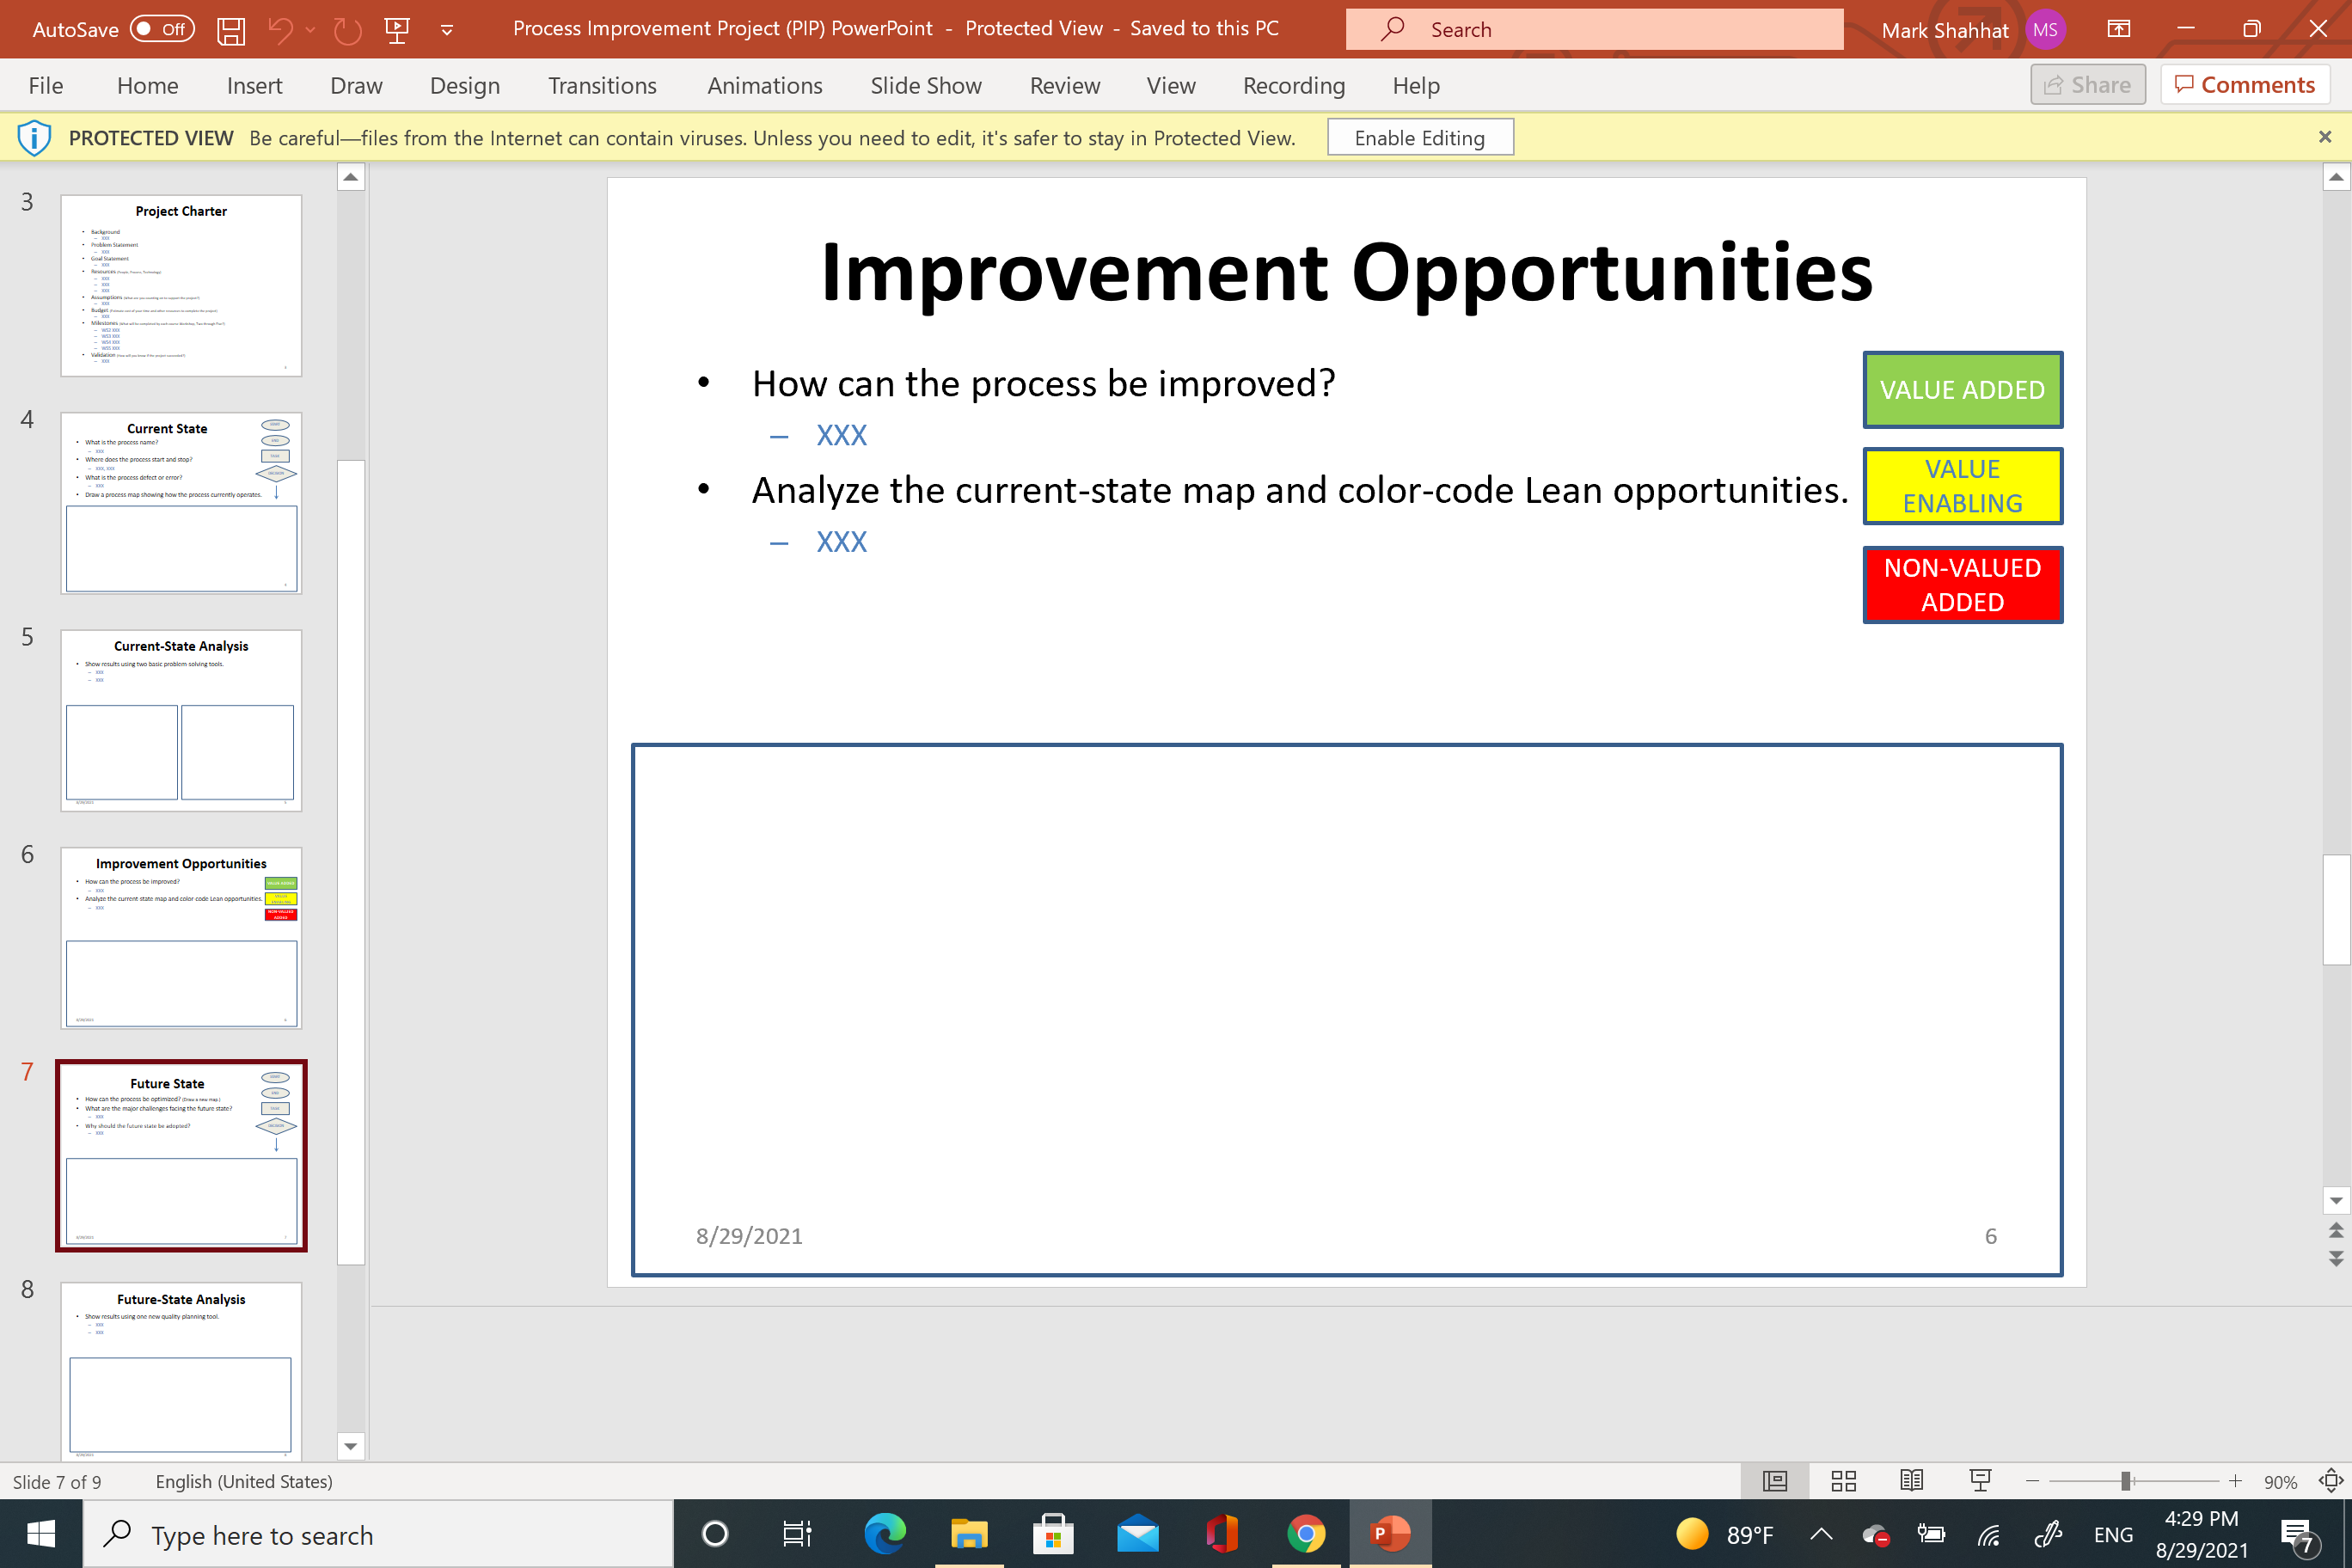Start Slide Show from status bar
Viewport: 2352px width, 1568px height.
point(1981,1481)
